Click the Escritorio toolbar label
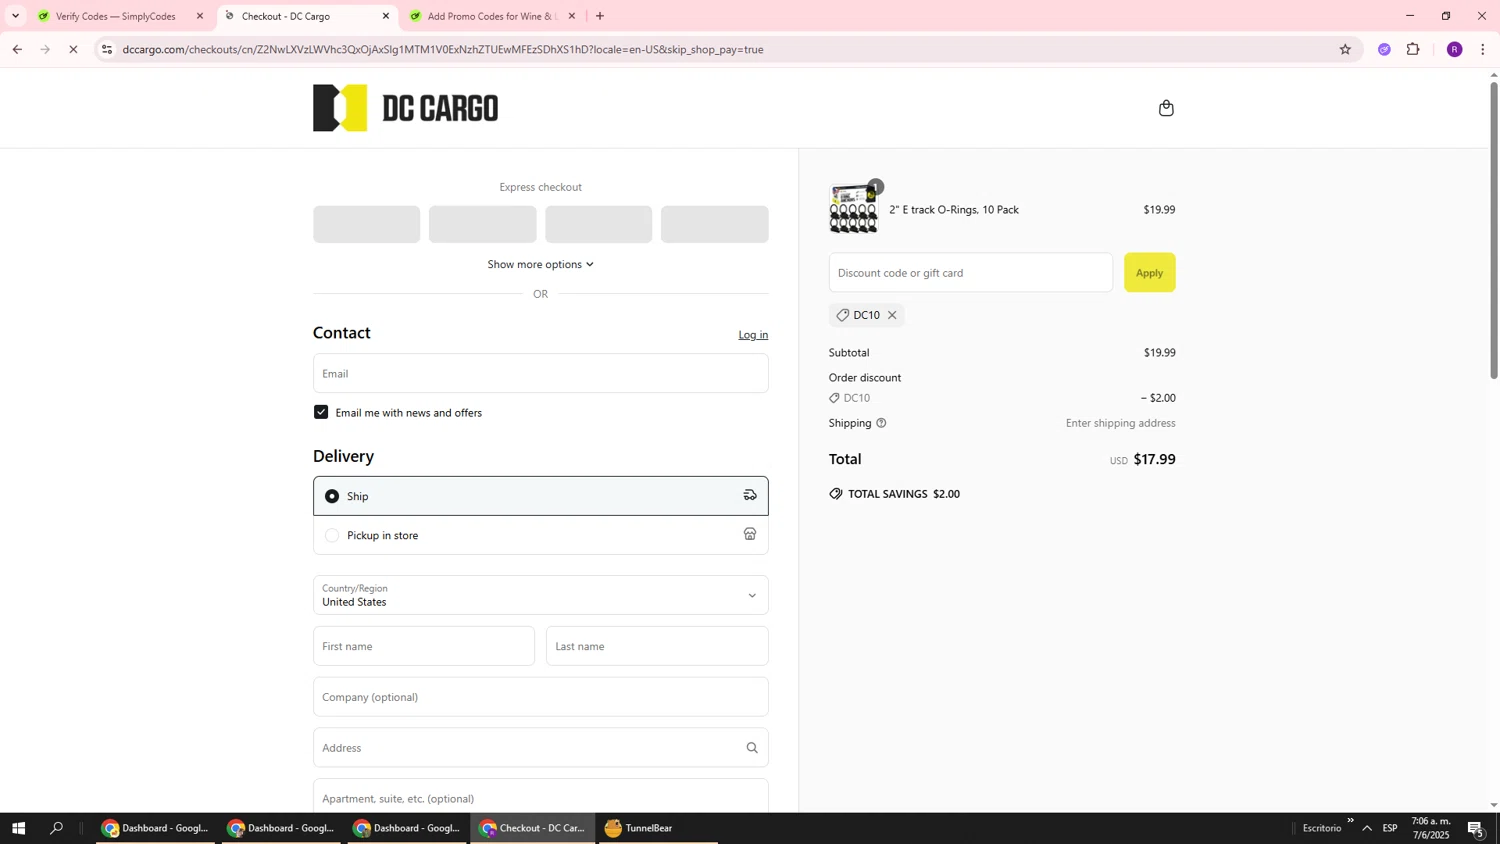1500x844 pixels. click(1322, 828)
